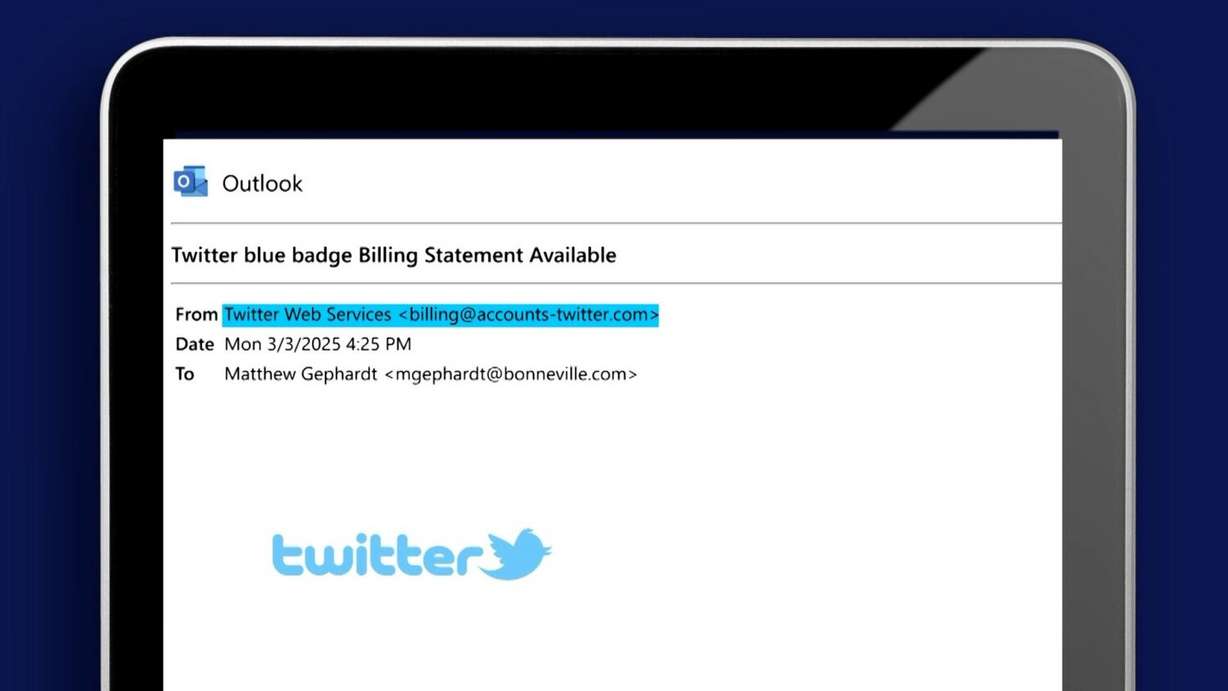Click recipient name Matthew Gephardt
Screen dimensions: 1228x691
(x=302, y=374)
